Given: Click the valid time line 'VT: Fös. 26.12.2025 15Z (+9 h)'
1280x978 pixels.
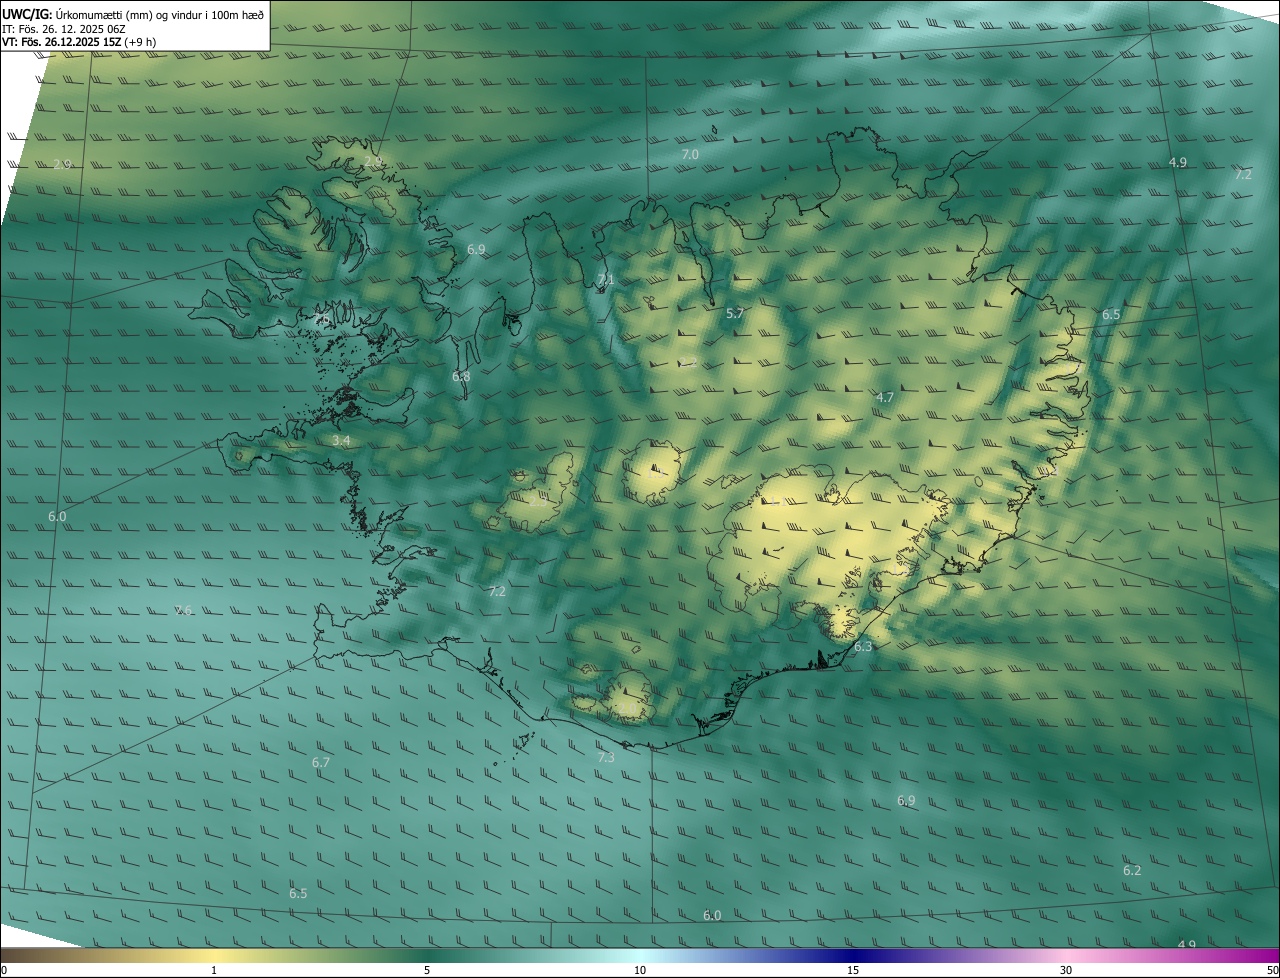Looking at the screenshot, I should tap(80, 42).
